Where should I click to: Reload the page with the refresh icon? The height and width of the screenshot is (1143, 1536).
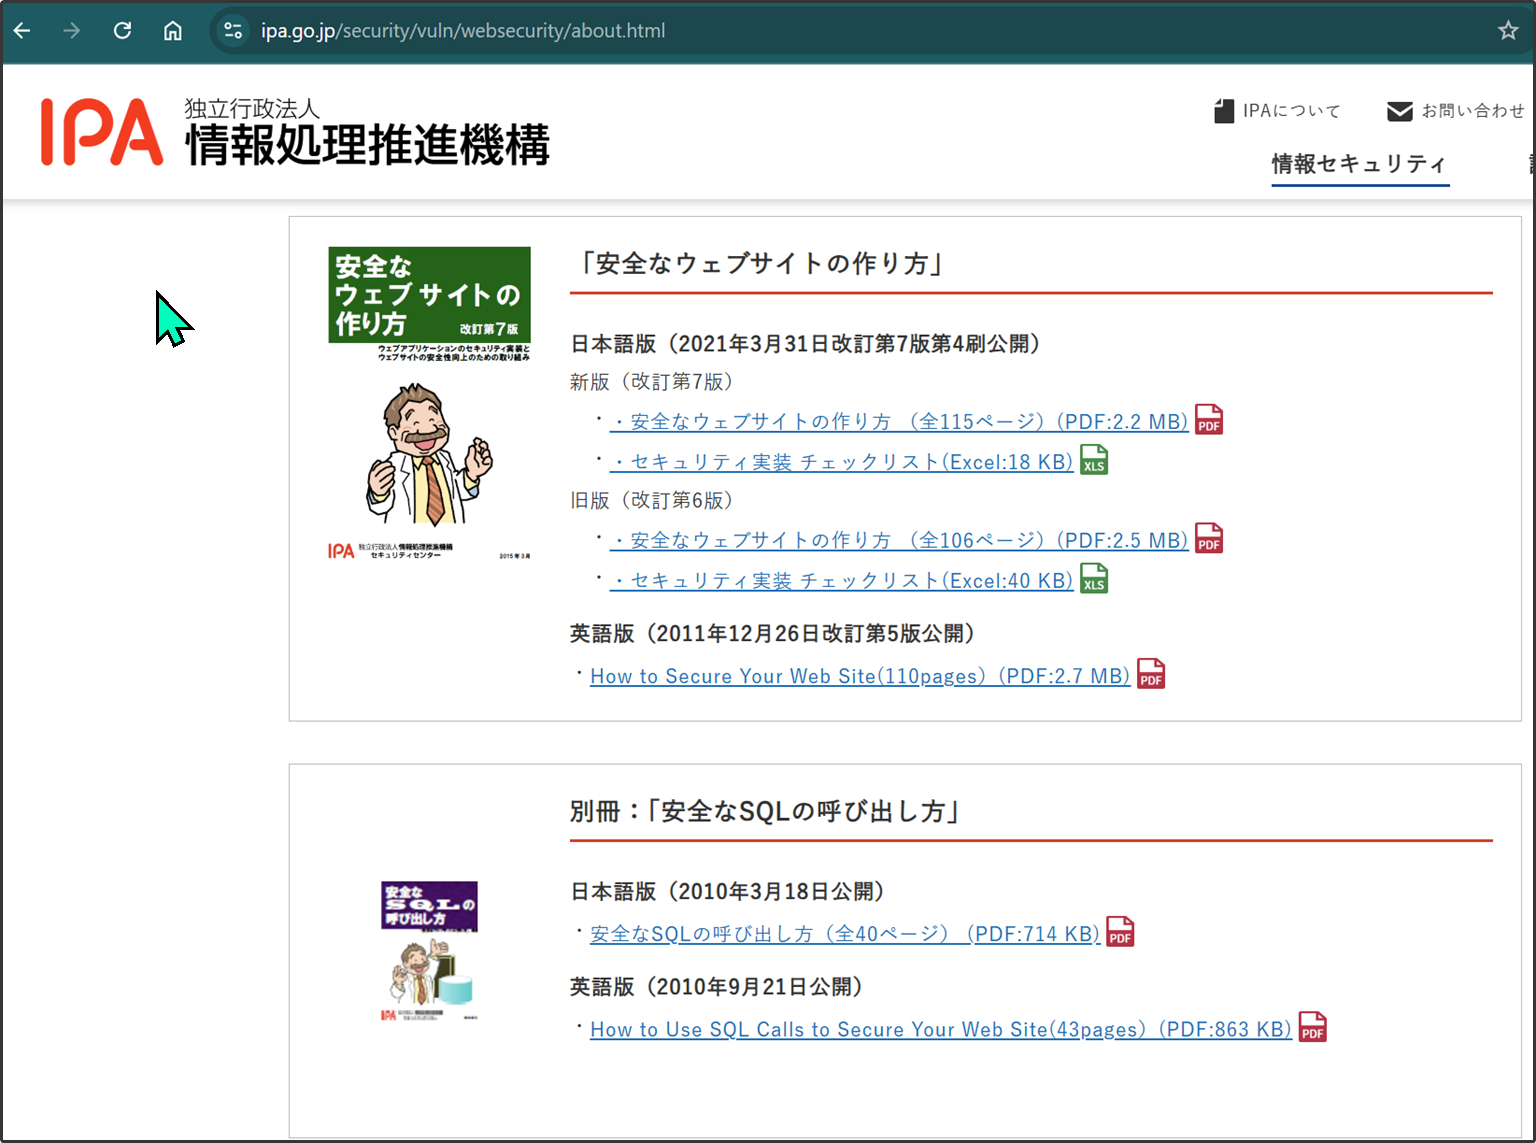click(122, 31)
